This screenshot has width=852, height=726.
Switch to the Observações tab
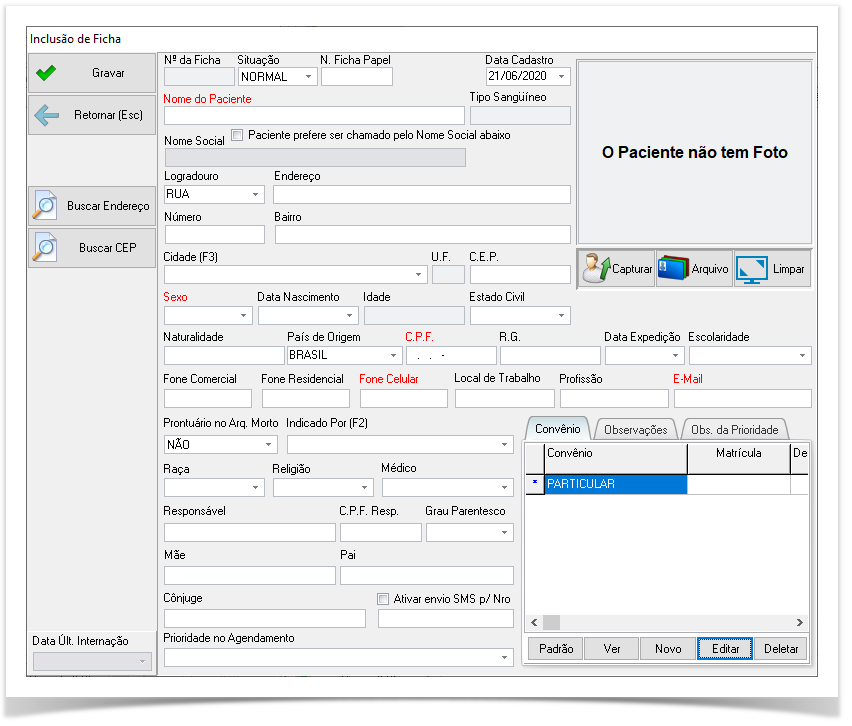tap(636, 430)
